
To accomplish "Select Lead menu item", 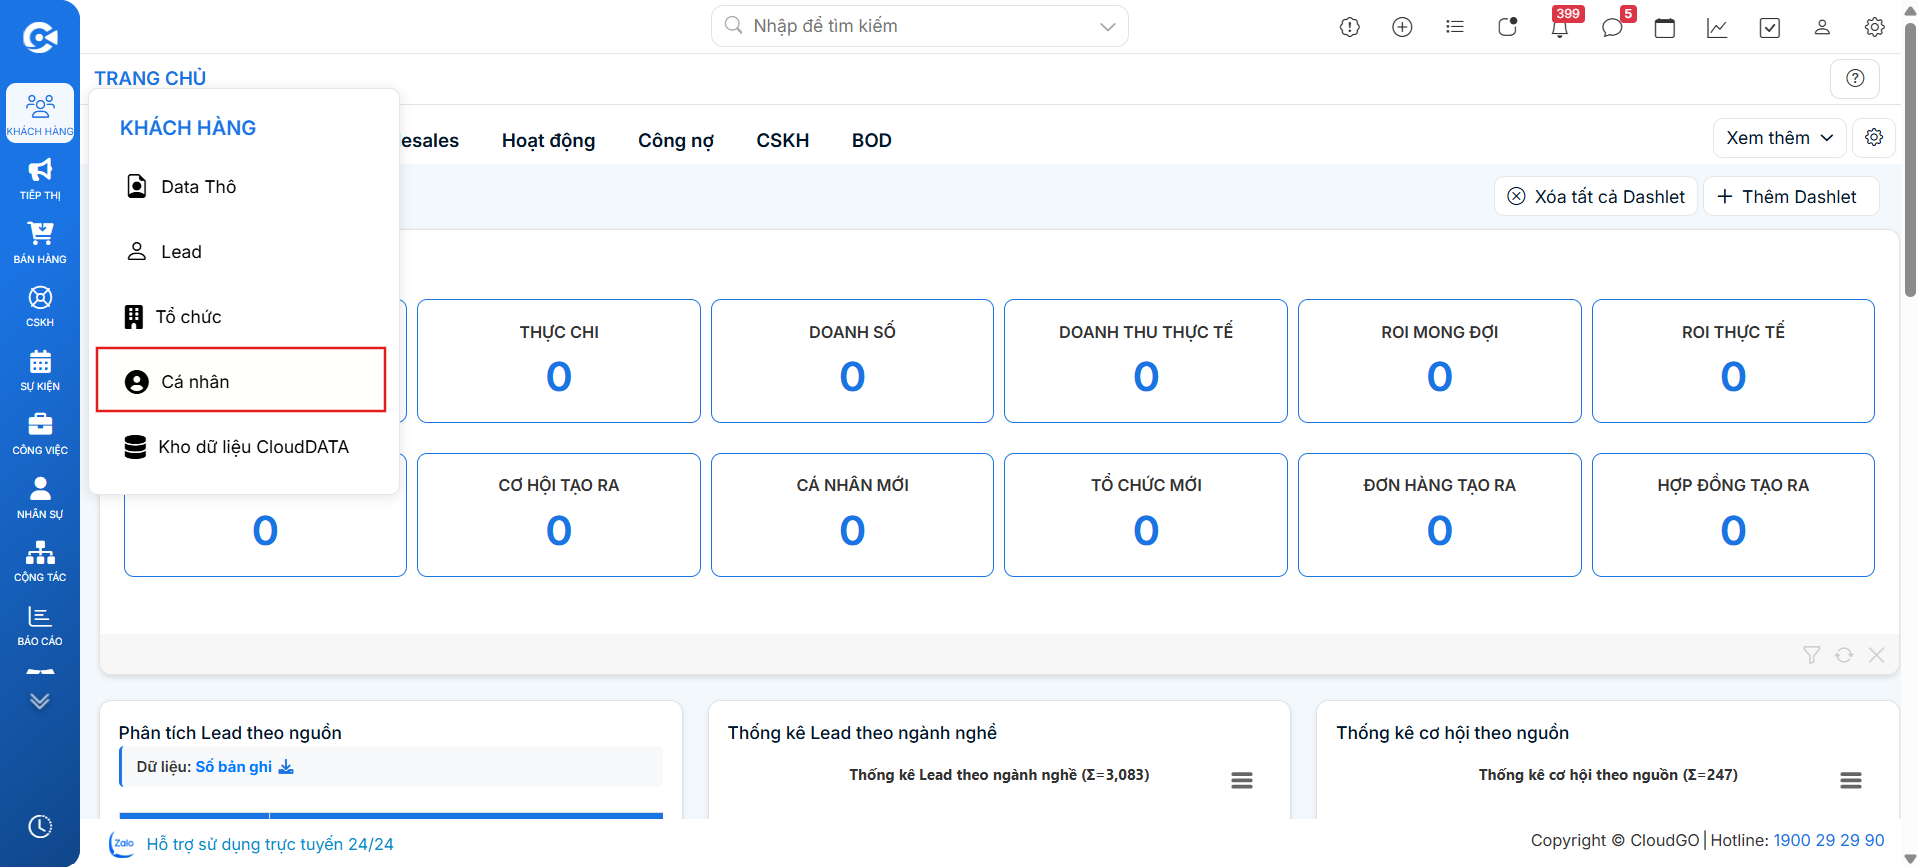I will [241, 252].
